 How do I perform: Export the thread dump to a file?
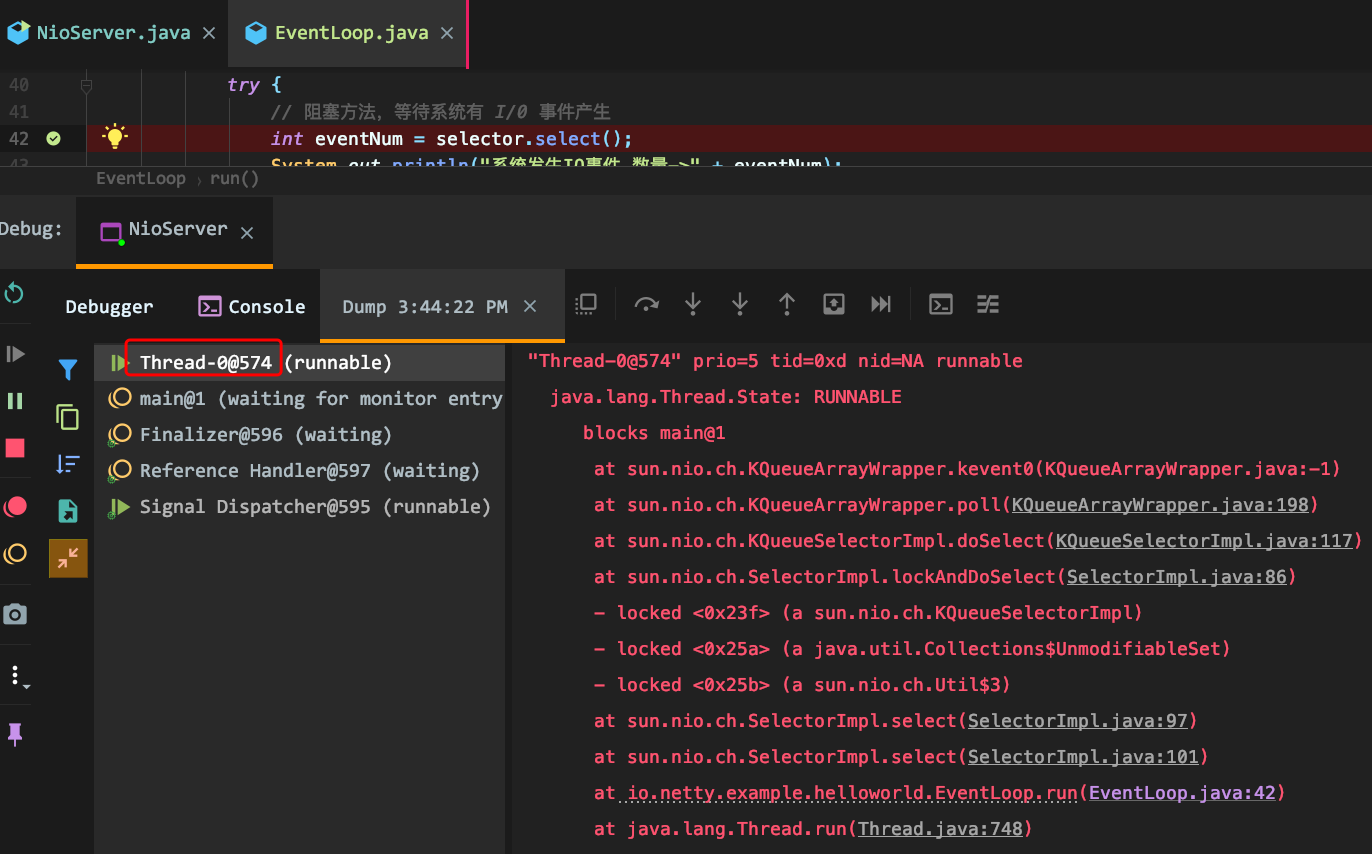(x=68, y=511)
